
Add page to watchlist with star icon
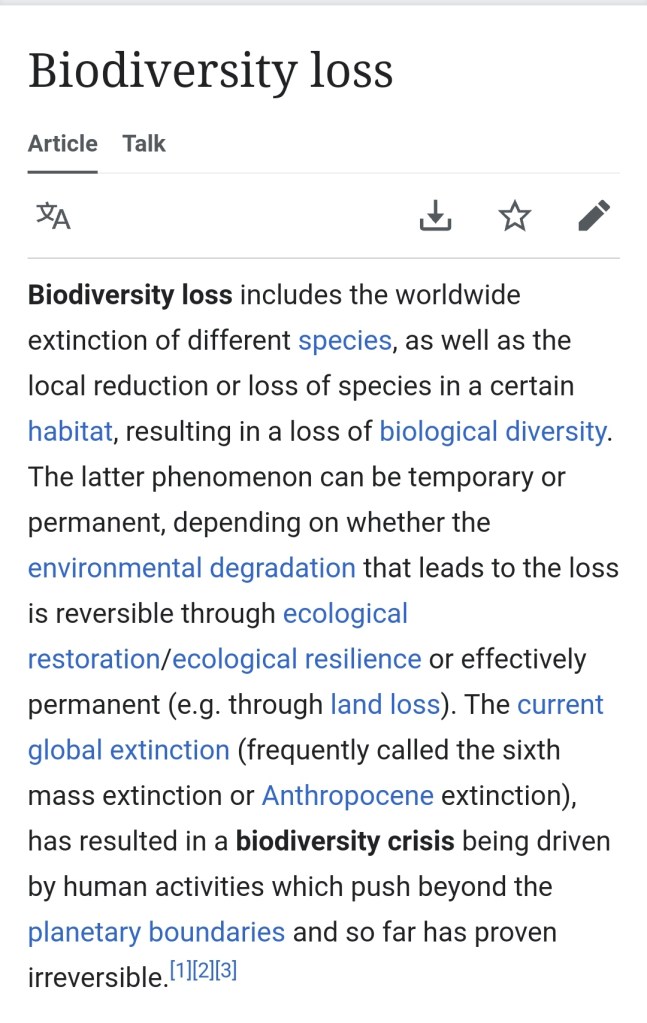coord(515,215)
